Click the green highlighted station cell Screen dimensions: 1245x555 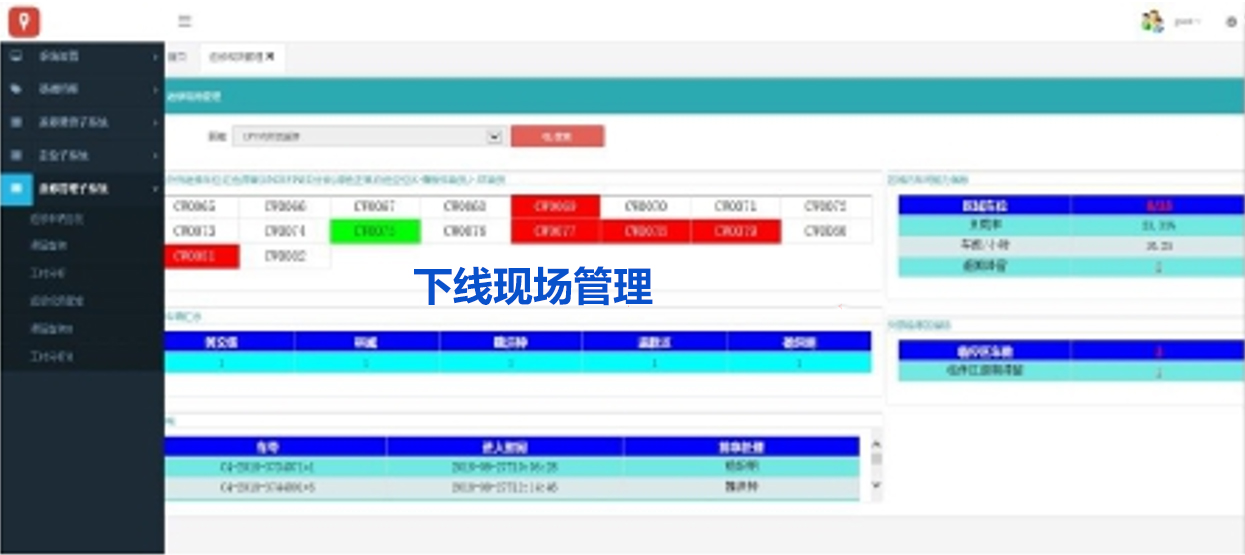[x=375, y=231]
